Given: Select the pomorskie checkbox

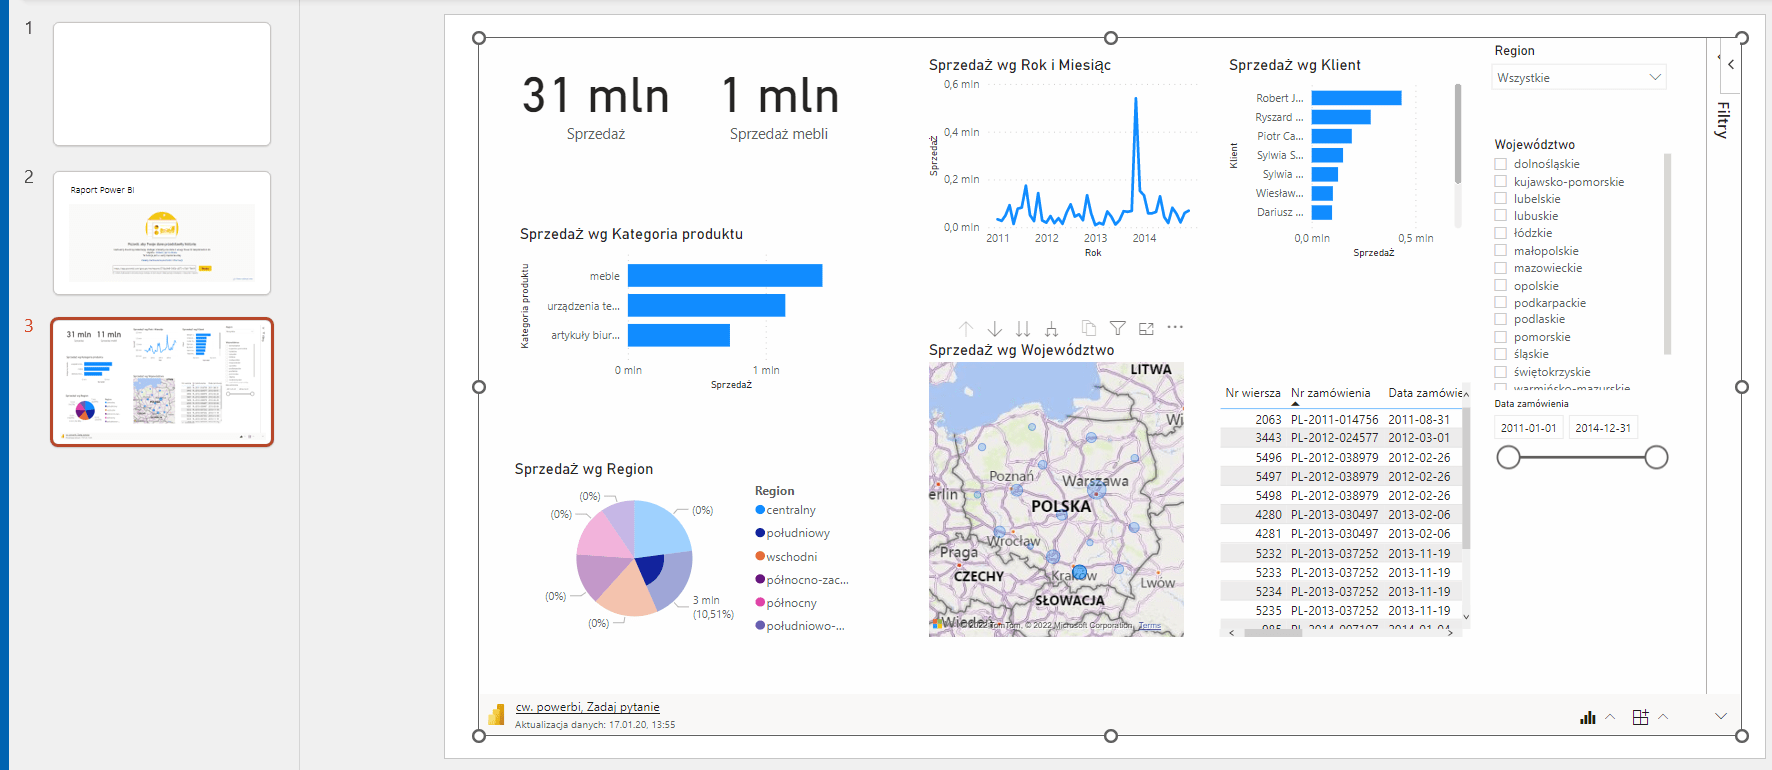Looking at the screenshot, I should pyautogui.click(x=1501, y=337).
